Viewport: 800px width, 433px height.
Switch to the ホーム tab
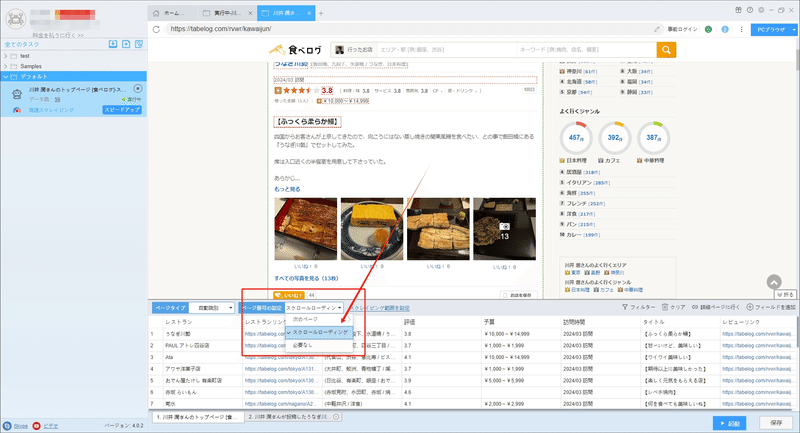(172, 13)
